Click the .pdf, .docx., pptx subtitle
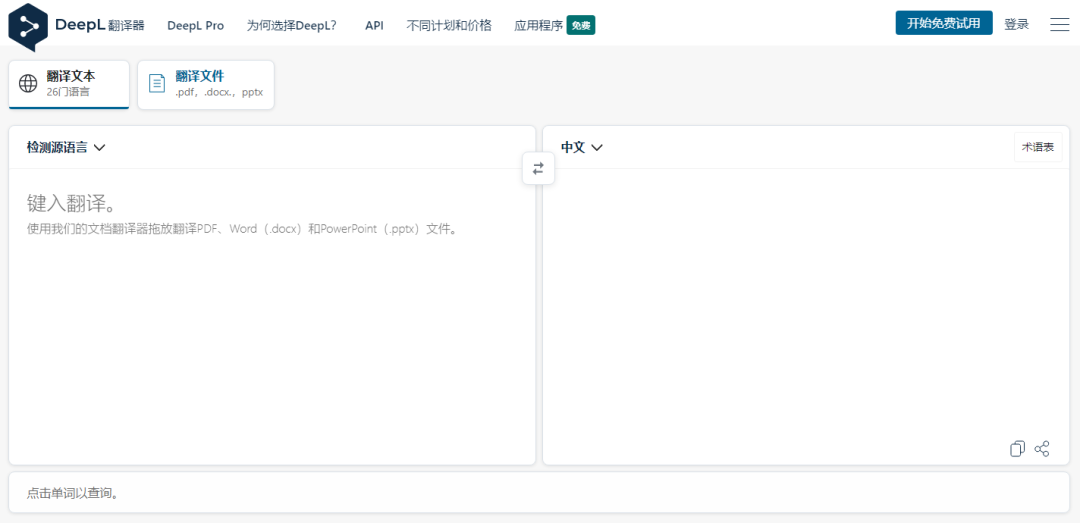Image resolution: width=1080 pixels, height=523 pixels. pos(219,92)
